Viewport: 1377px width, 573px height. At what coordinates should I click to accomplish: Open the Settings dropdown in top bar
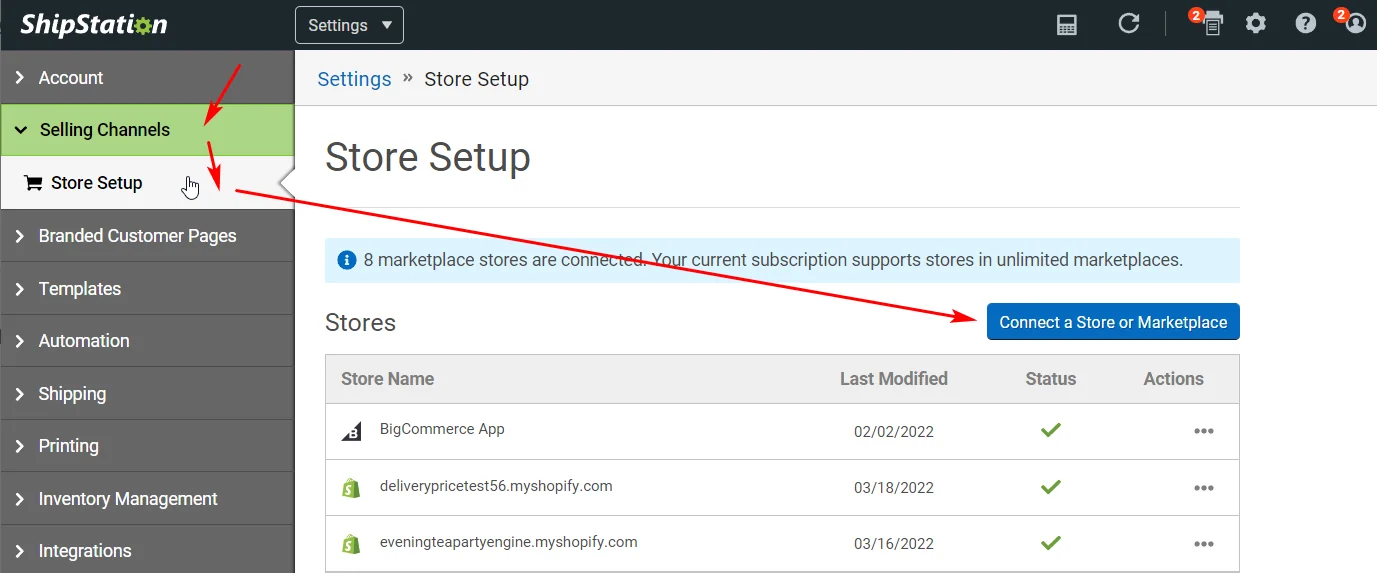click(x=349, y=25)
